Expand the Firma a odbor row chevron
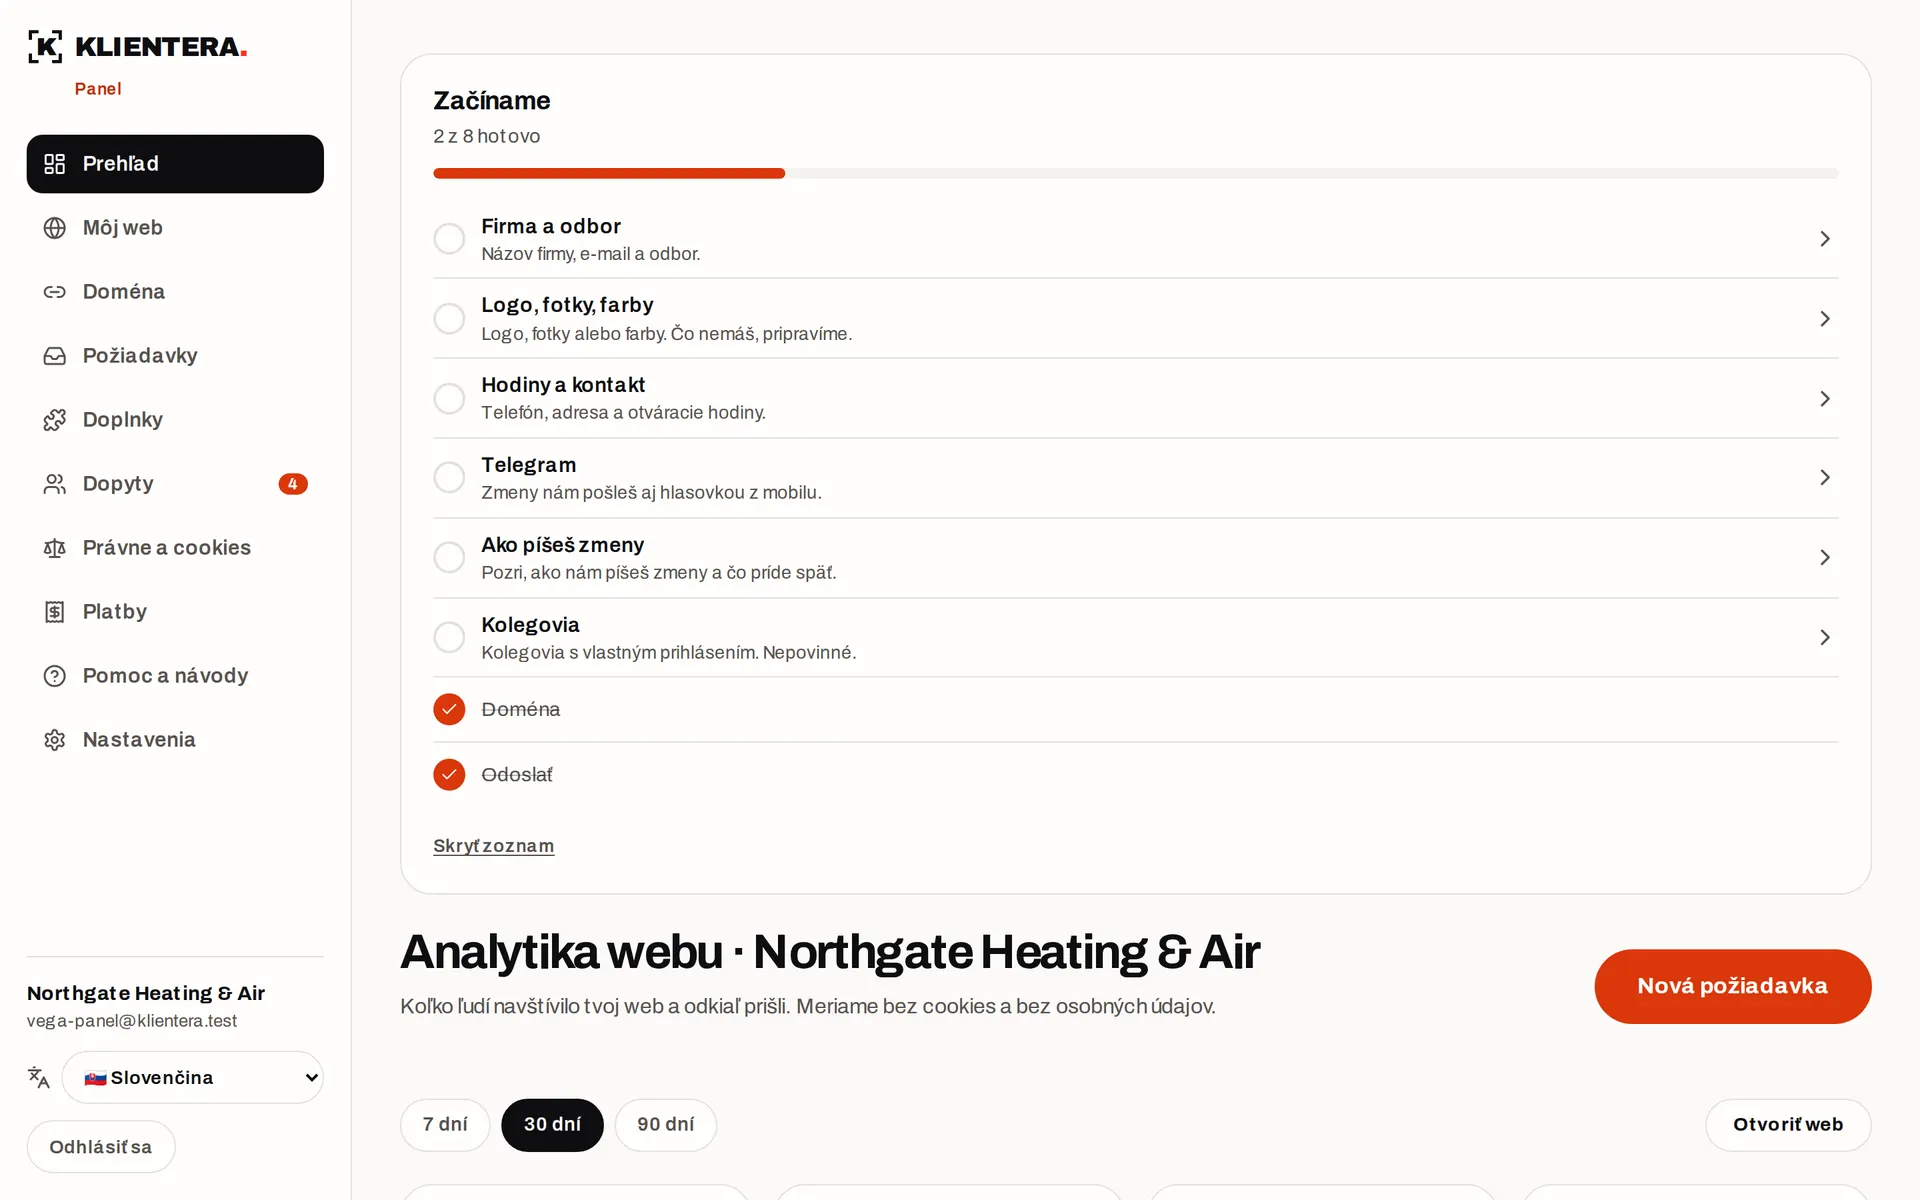The image size is (1920, 1200). tap(1825, 239)
